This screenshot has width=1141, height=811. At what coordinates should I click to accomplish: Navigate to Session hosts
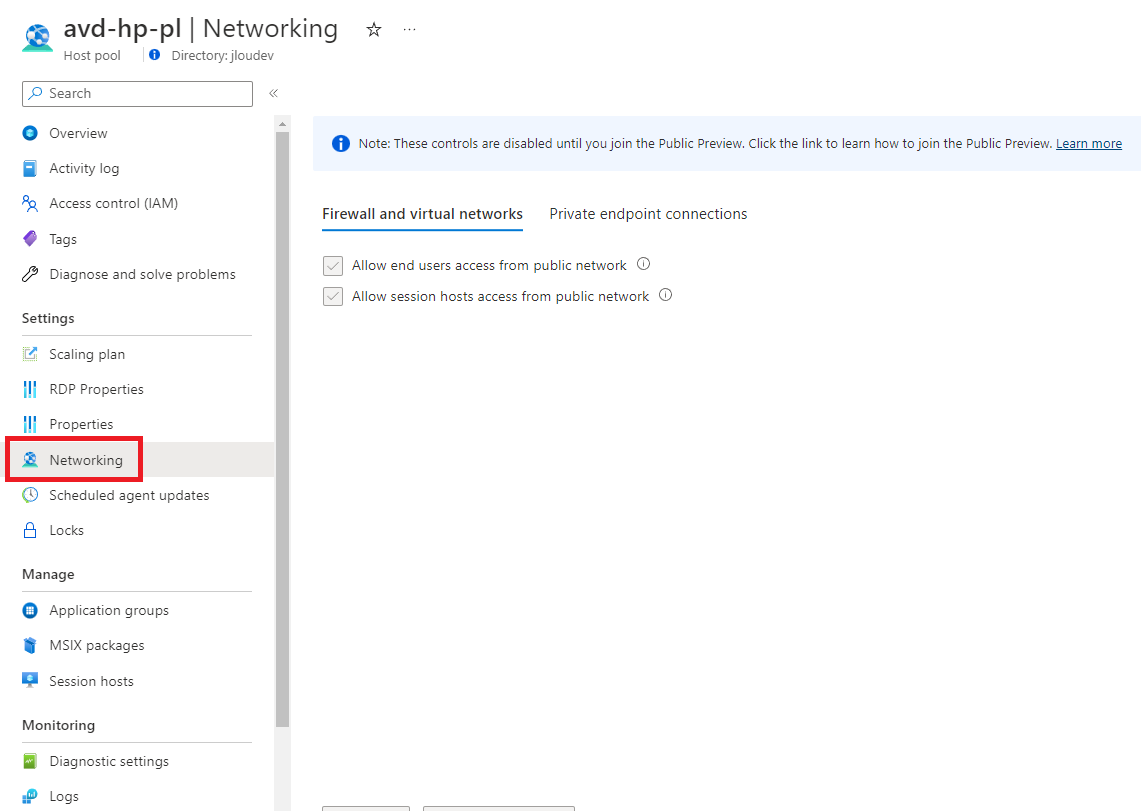tap(92, 681)
